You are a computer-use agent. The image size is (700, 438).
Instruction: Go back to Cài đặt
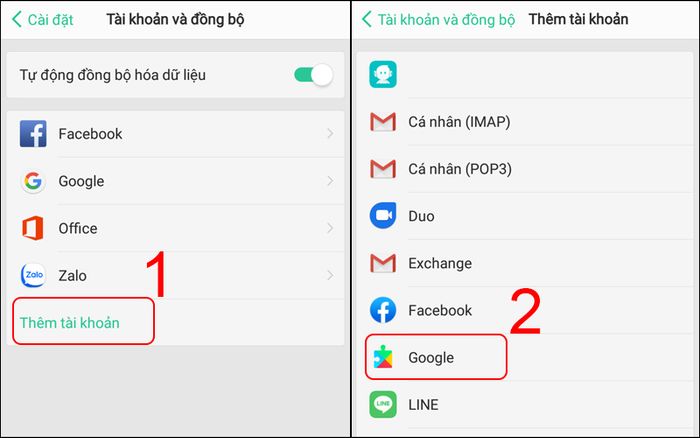point(42,20)
